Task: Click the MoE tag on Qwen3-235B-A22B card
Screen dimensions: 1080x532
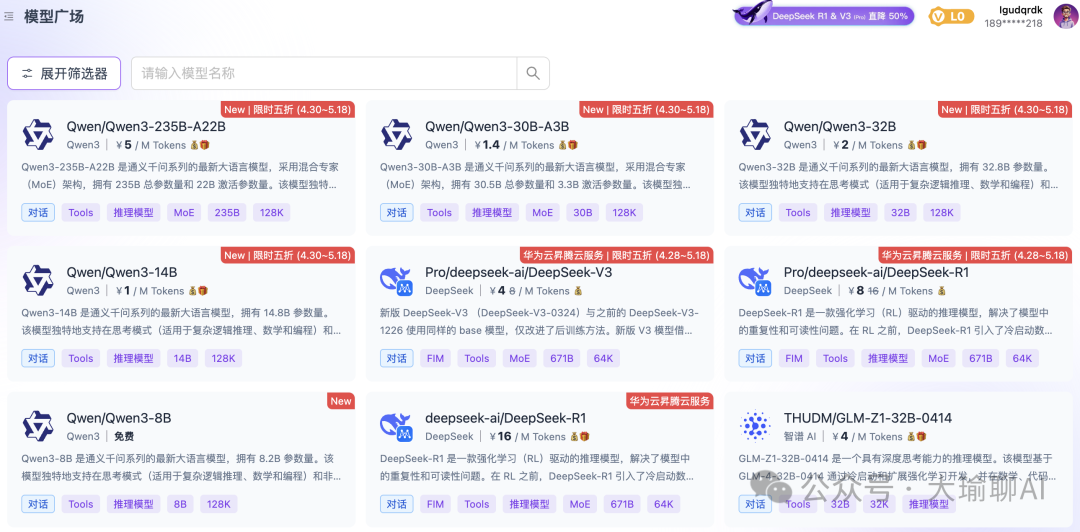Action: (184, 212)
